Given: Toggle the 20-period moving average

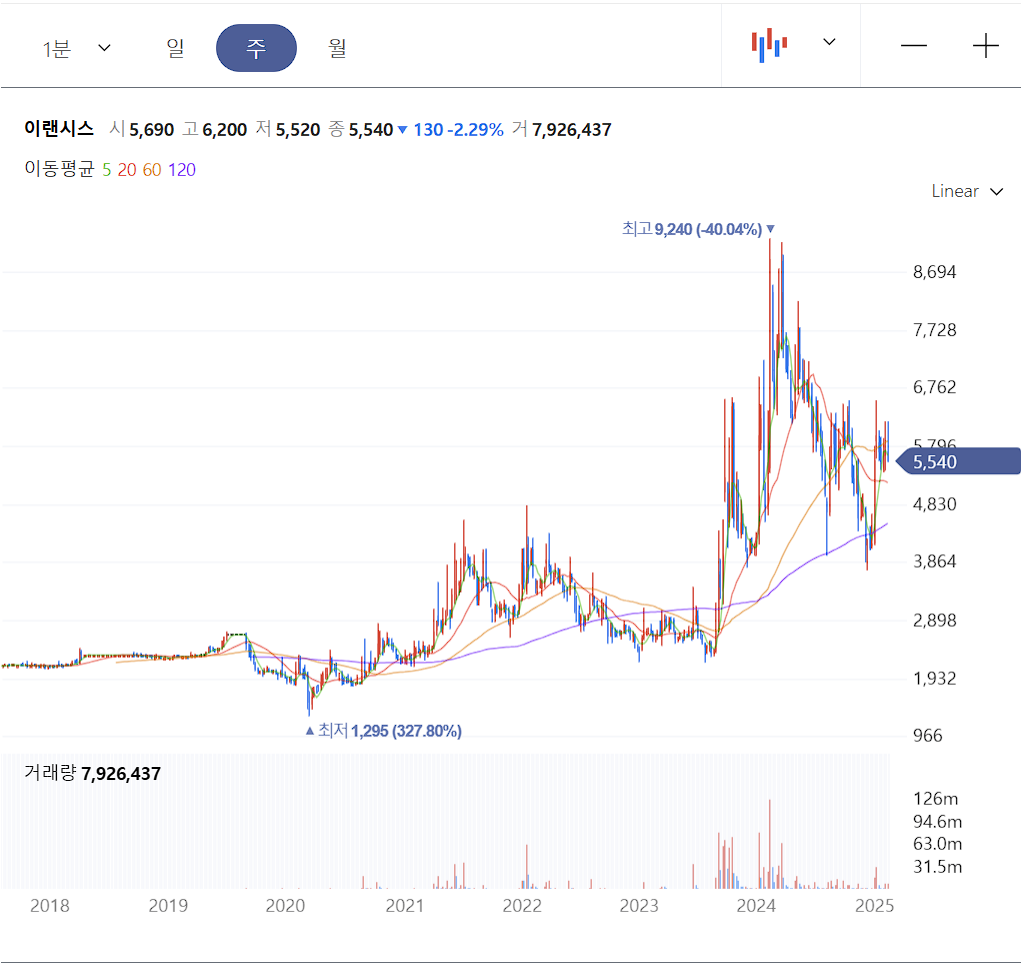Looking at the screenshot, I should (128, 170).
